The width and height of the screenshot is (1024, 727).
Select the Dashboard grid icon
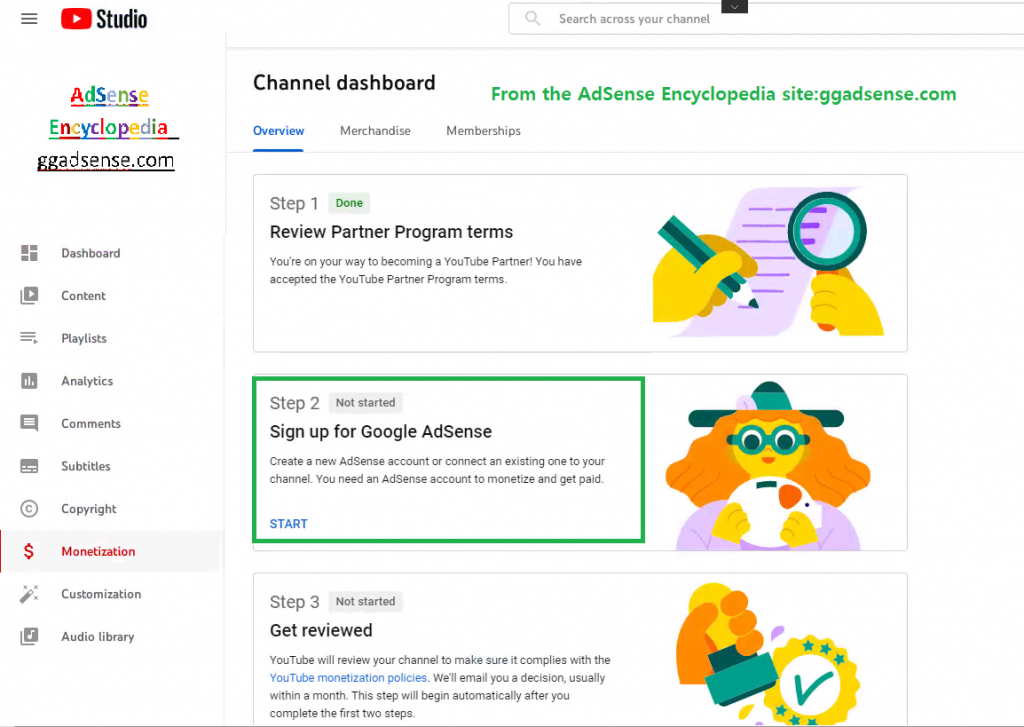29,253
